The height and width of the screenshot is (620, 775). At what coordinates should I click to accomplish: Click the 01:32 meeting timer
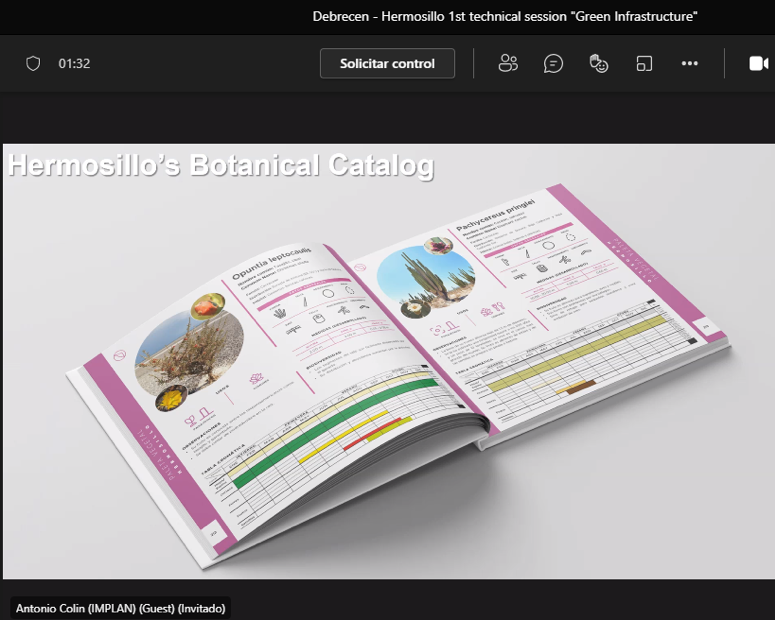tap(74, 63)
